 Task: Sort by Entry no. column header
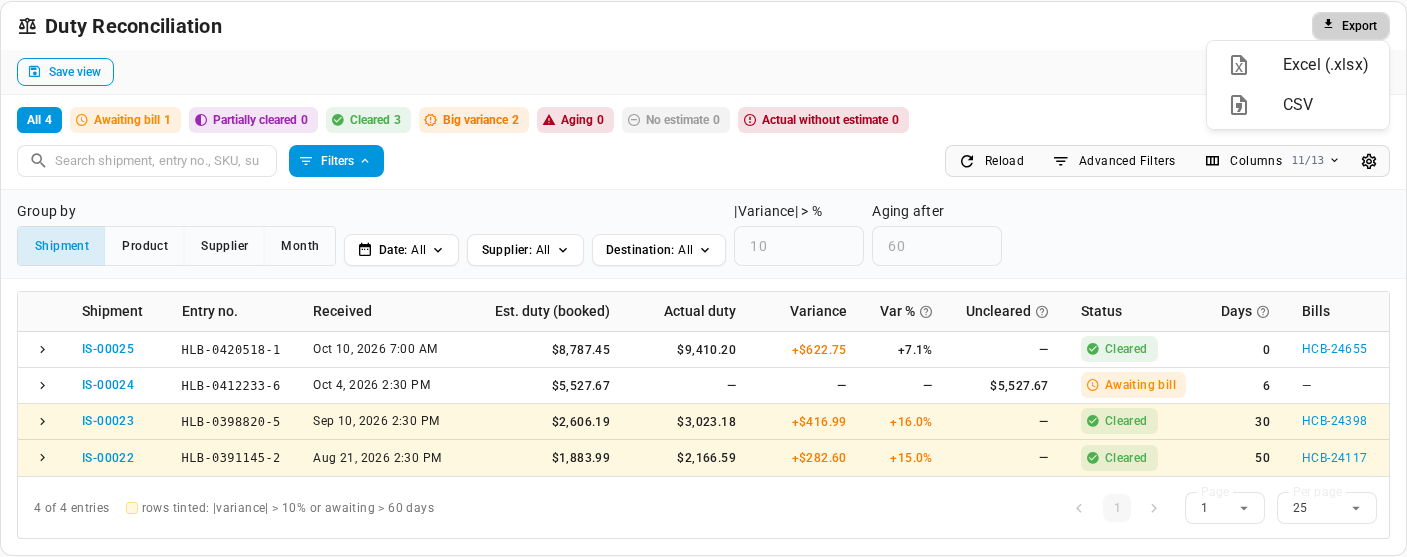pos(210,311)
